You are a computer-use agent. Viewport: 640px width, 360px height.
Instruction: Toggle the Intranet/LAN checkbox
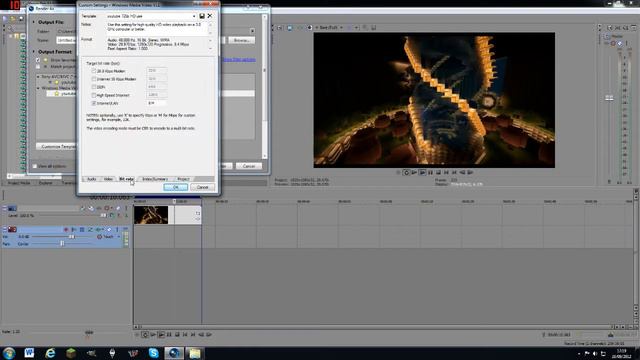point(94,103)
